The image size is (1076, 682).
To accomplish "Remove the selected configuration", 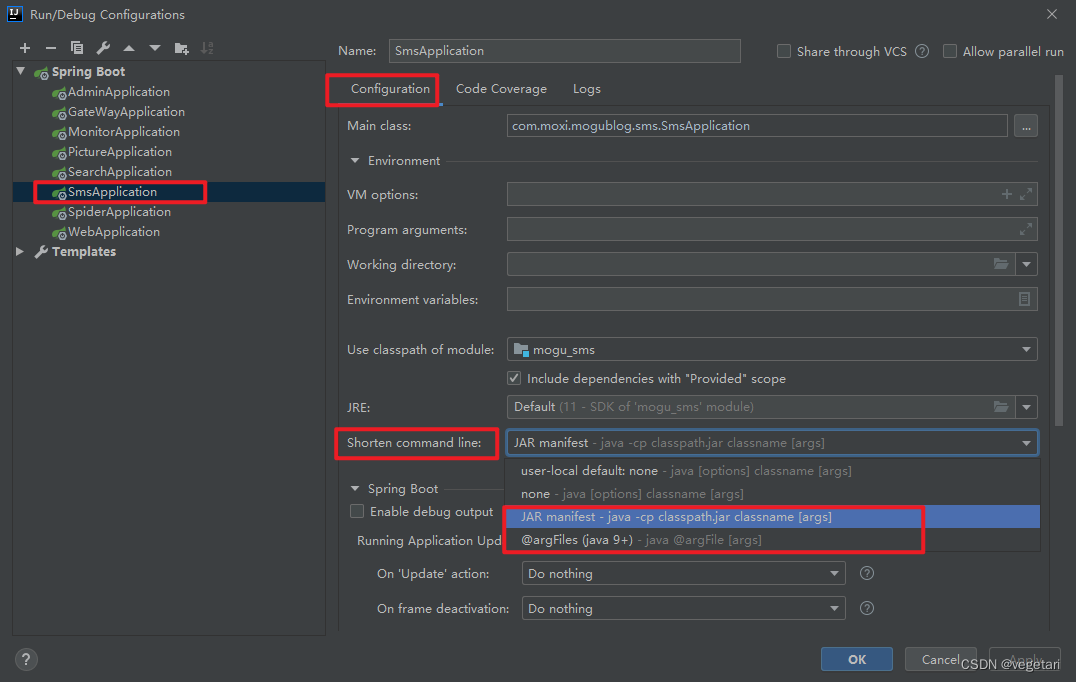I will (x=50, y=47).
